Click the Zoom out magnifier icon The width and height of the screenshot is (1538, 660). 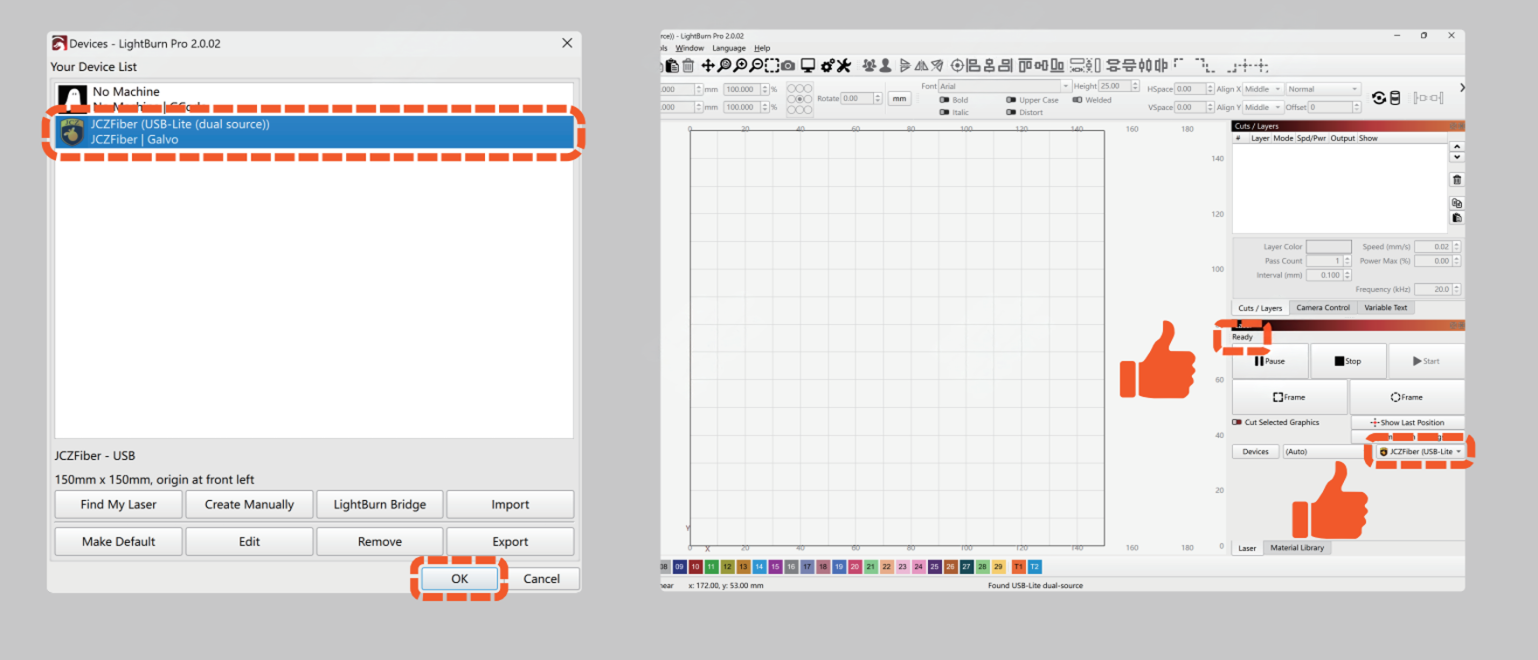756,66
